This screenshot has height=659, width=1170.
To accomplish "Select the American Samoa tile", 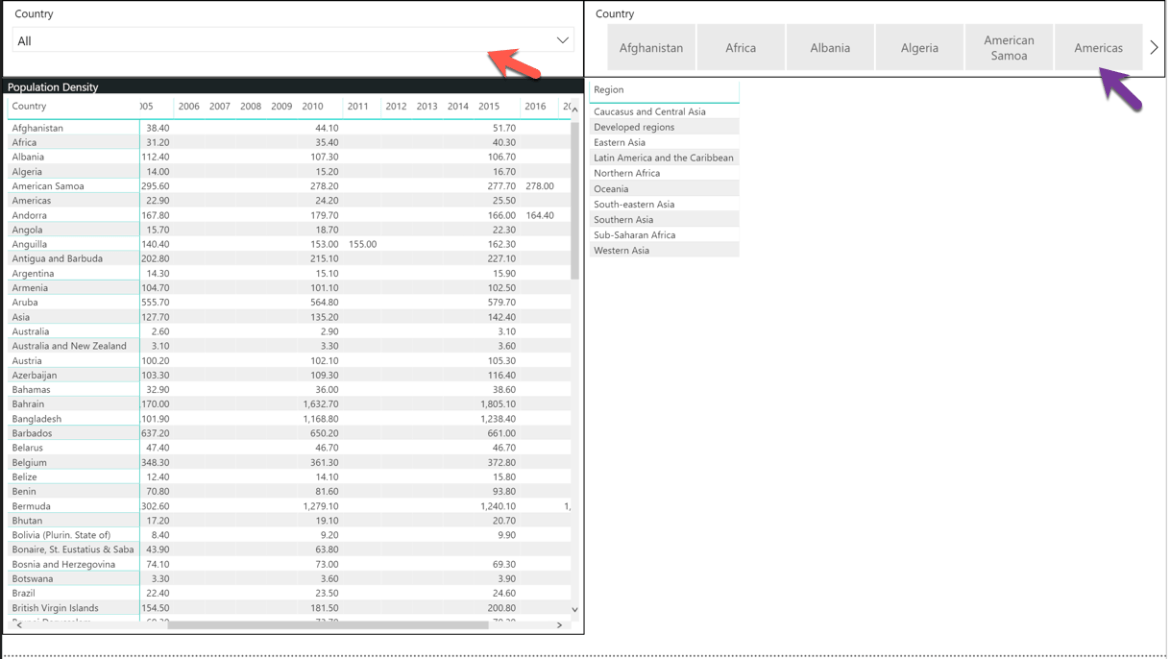I will click(1009, 48).
